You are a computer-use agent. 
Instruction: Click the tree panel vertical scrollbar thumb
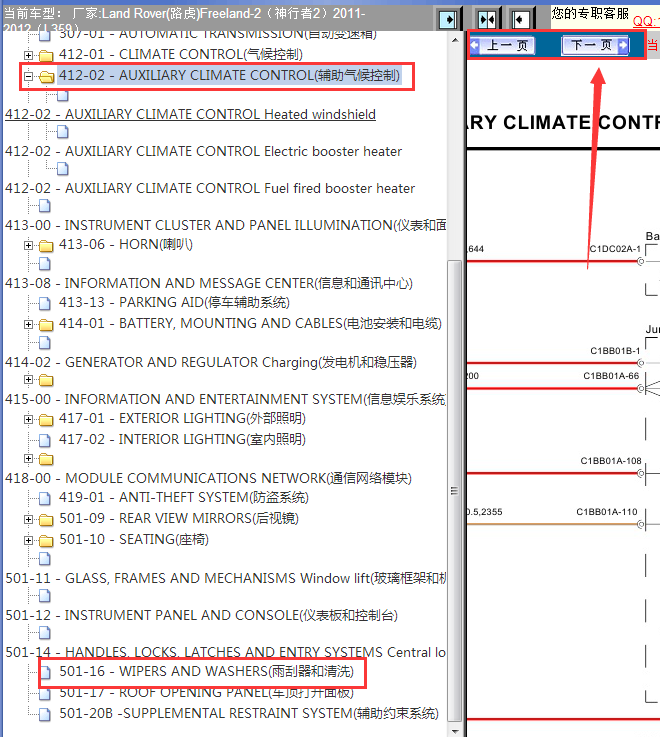[455, 491]
